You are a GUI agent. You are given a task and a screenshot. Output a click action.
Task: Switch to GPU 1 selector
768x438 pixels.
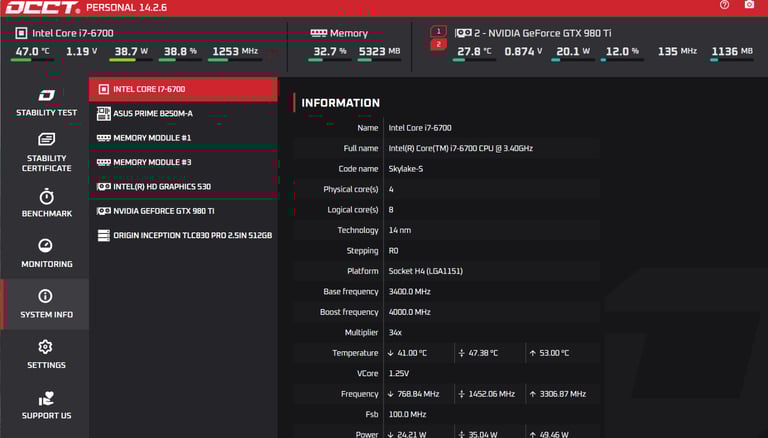tap(438, 31)
